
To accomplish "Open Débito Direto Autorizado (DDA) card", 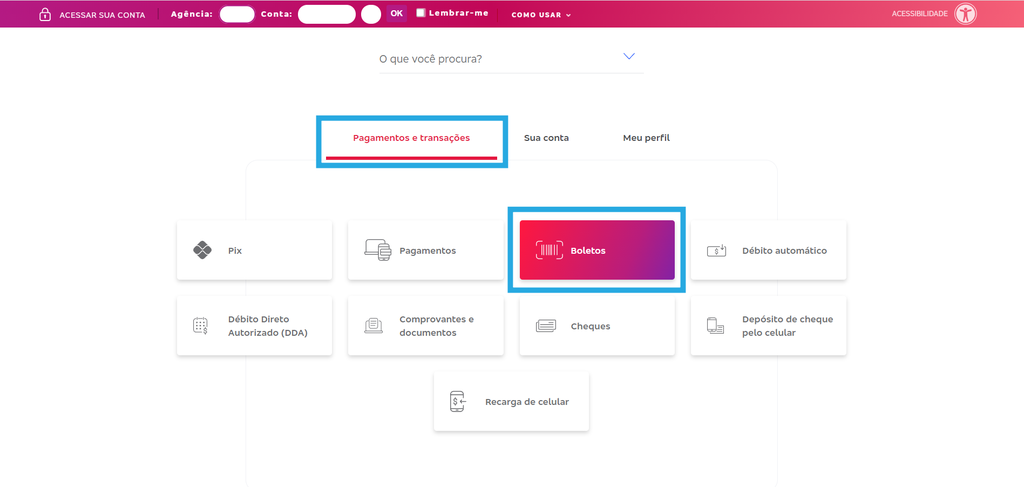I will pyautogui.click(x=254, y=326).
